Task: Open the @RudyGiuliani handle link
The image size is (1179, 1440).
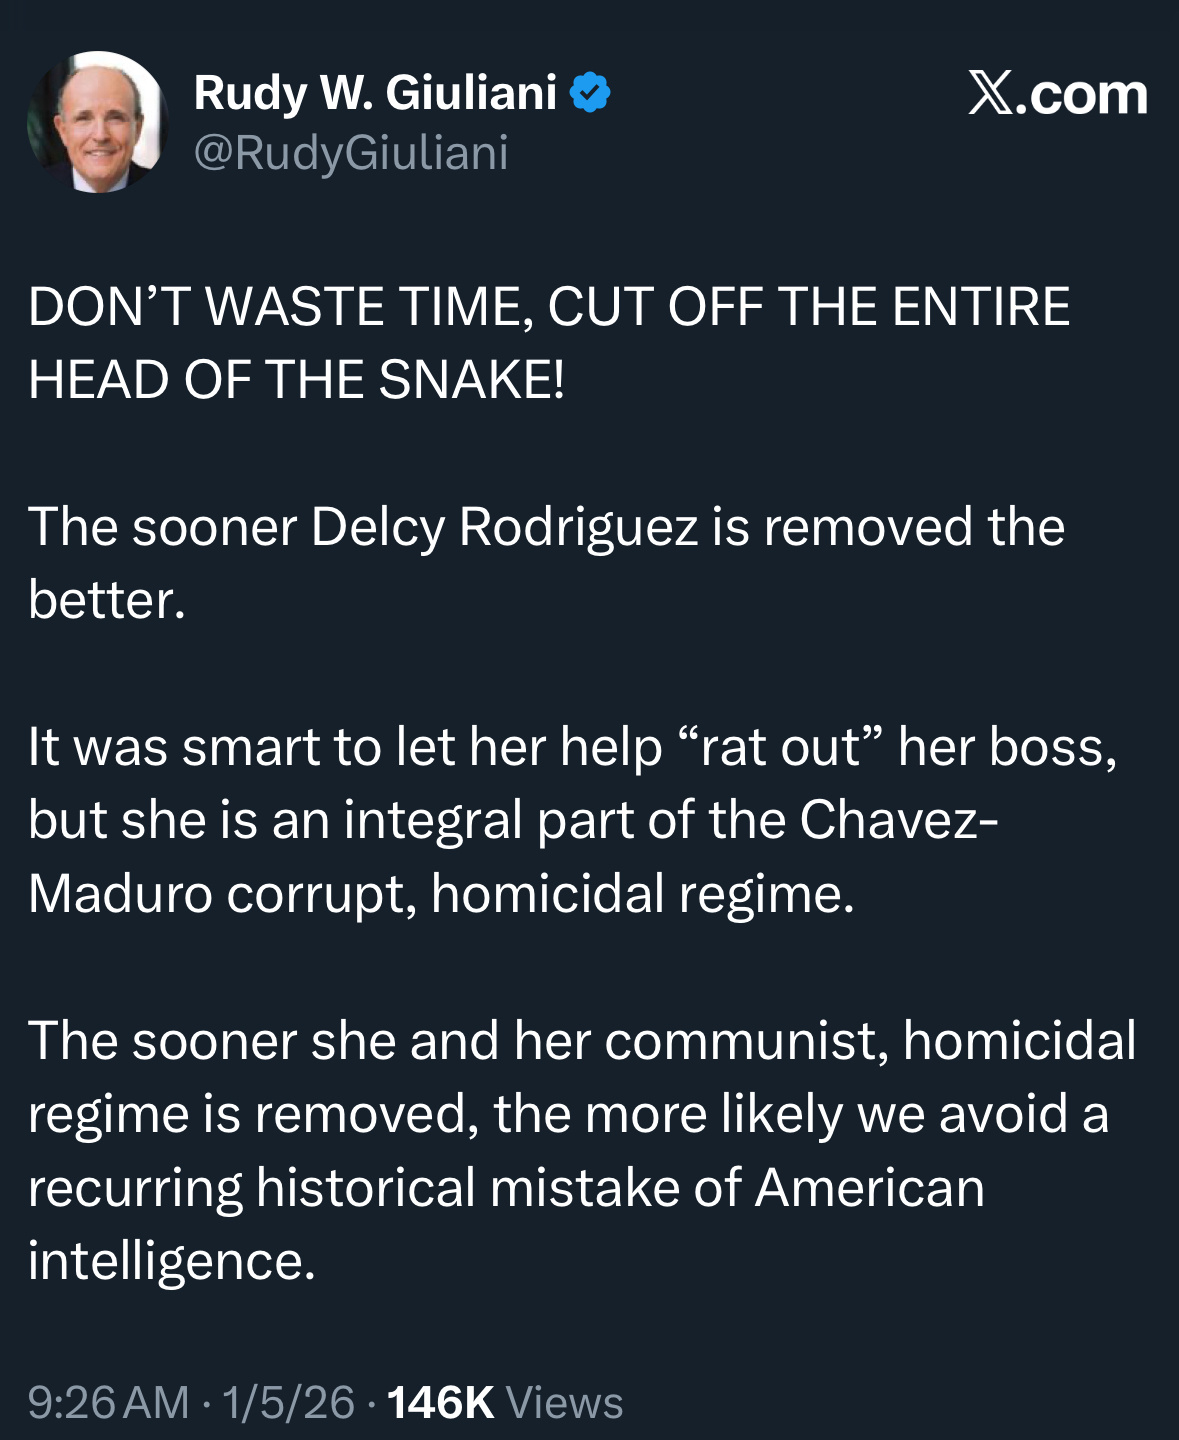Action: pyautogui.click(x=351, y=153)
